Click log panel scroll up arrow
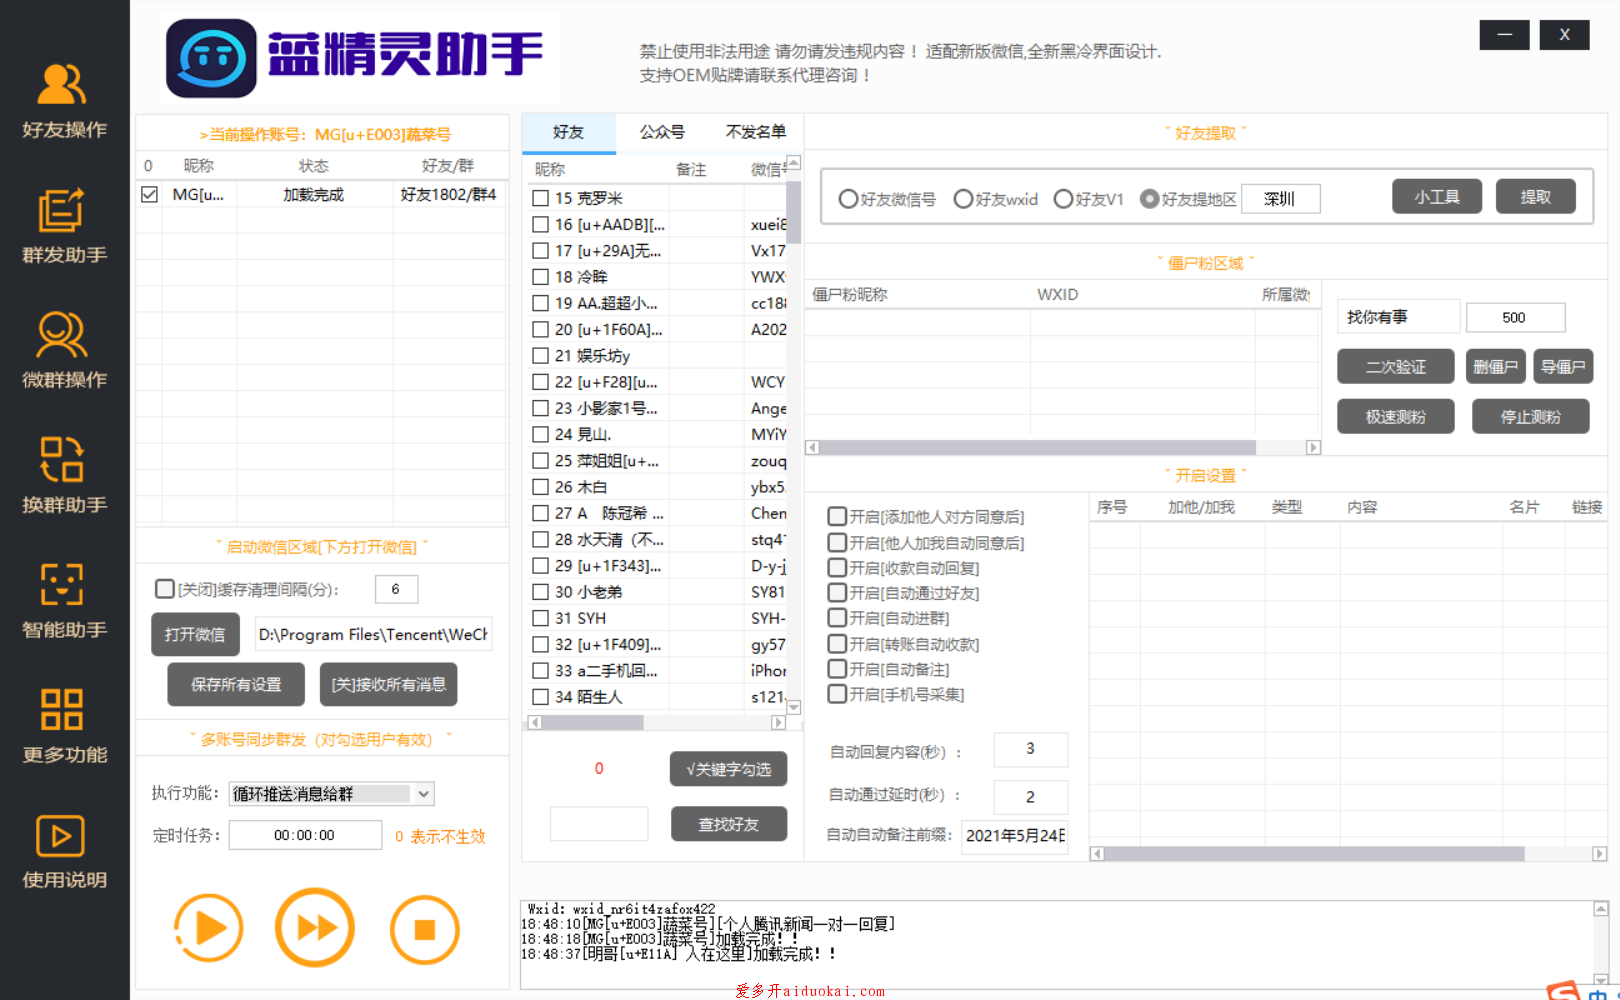This screenshot has width=1620, height=1000. click(x=1601, y=909)
